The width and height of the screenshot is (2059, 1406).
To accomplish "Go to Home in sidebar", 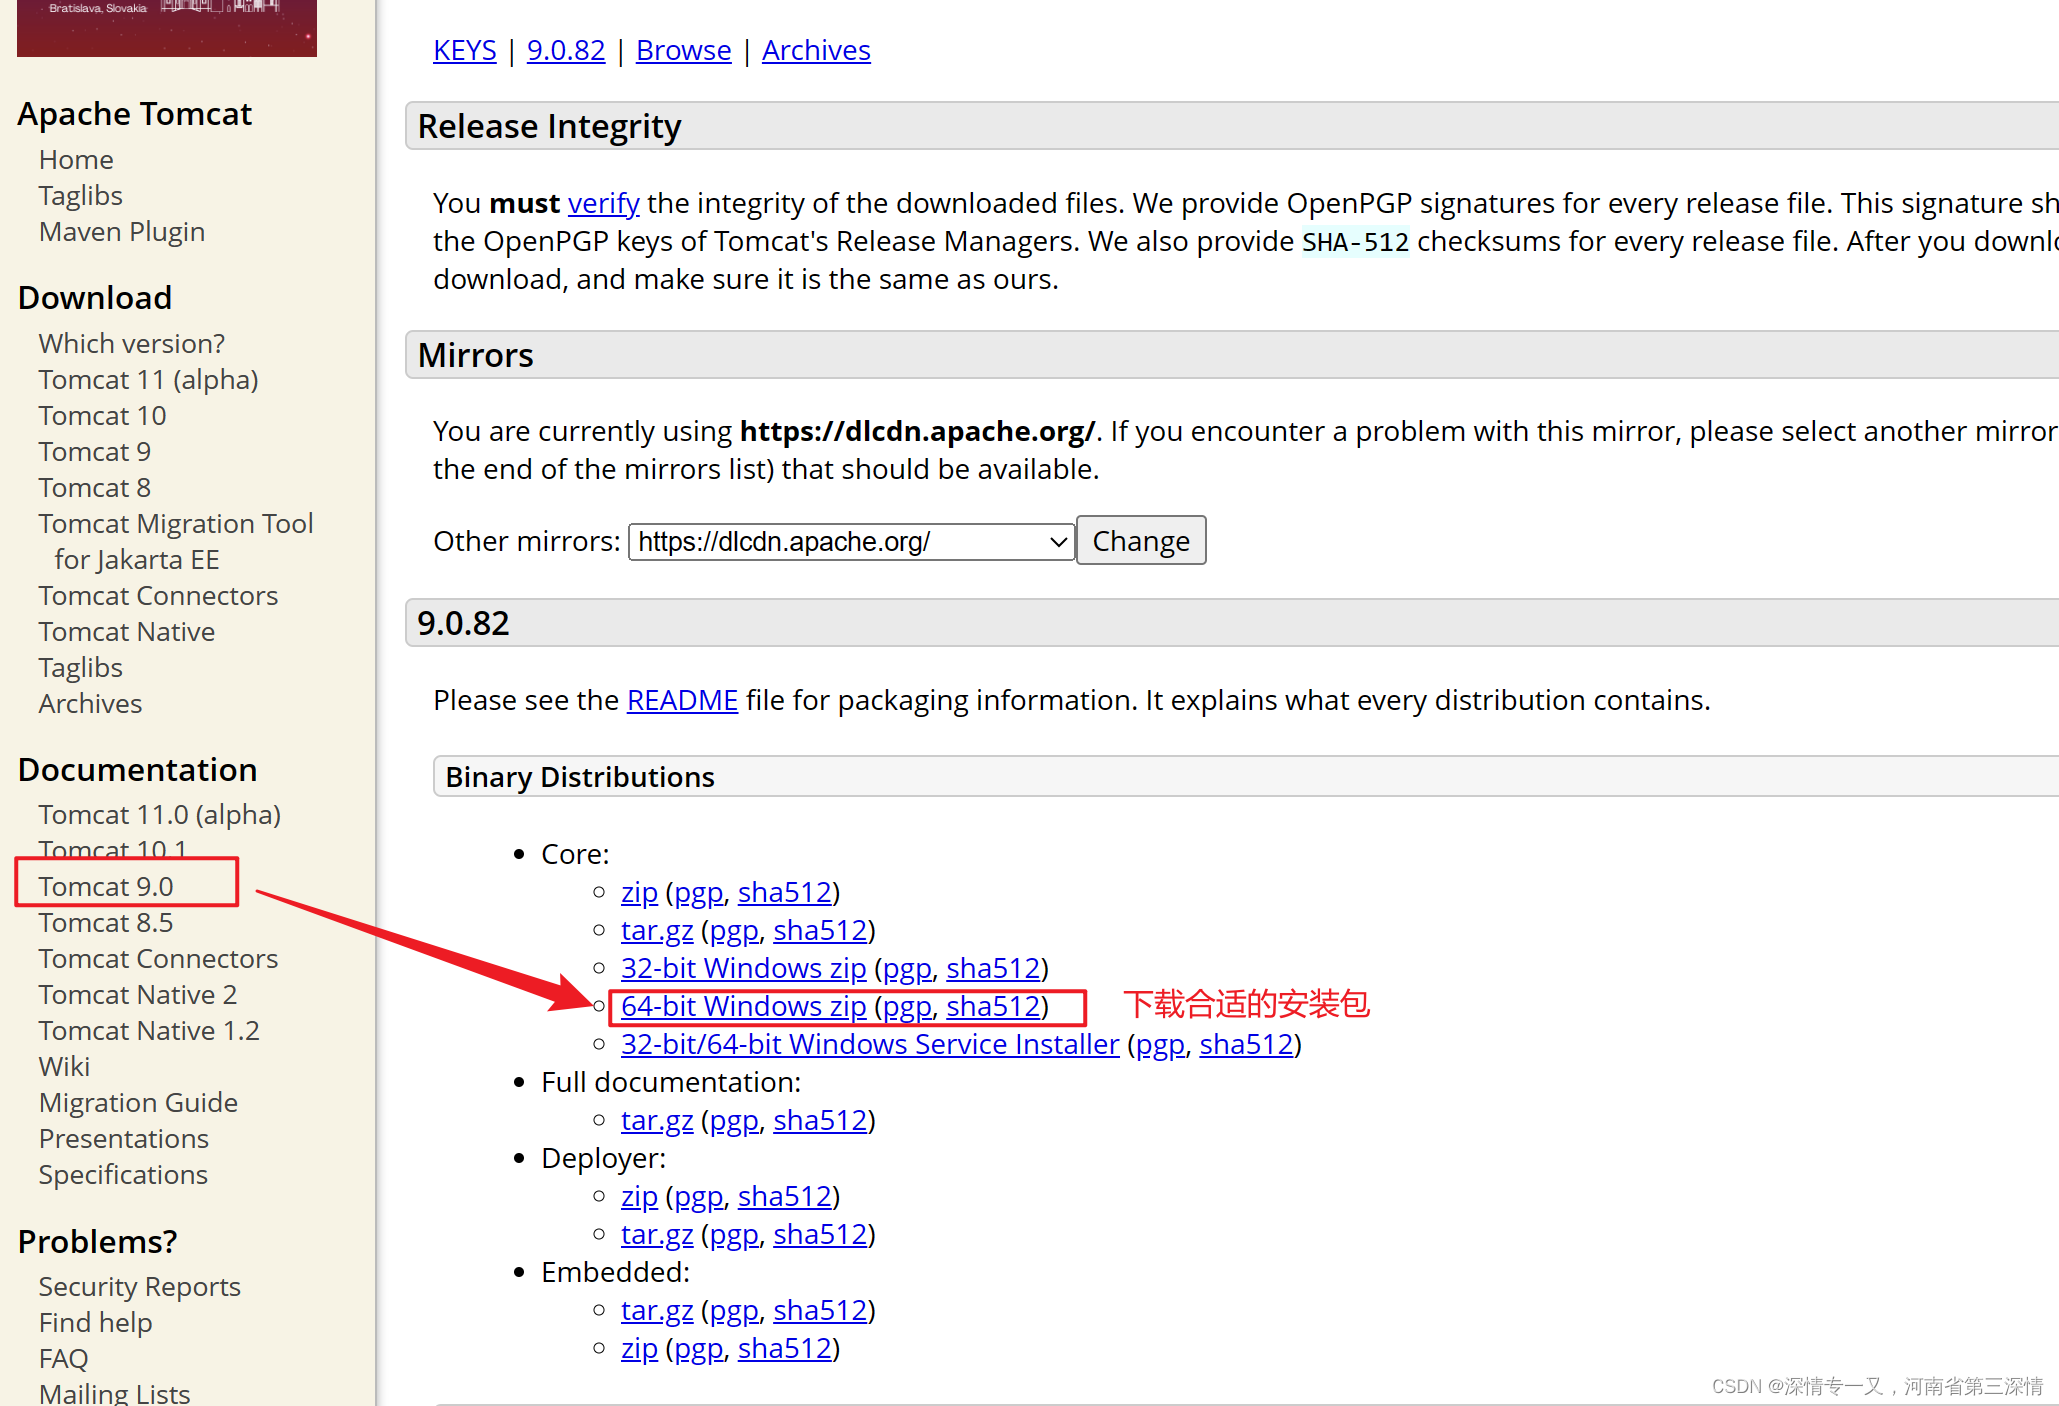I will [76, 159].
